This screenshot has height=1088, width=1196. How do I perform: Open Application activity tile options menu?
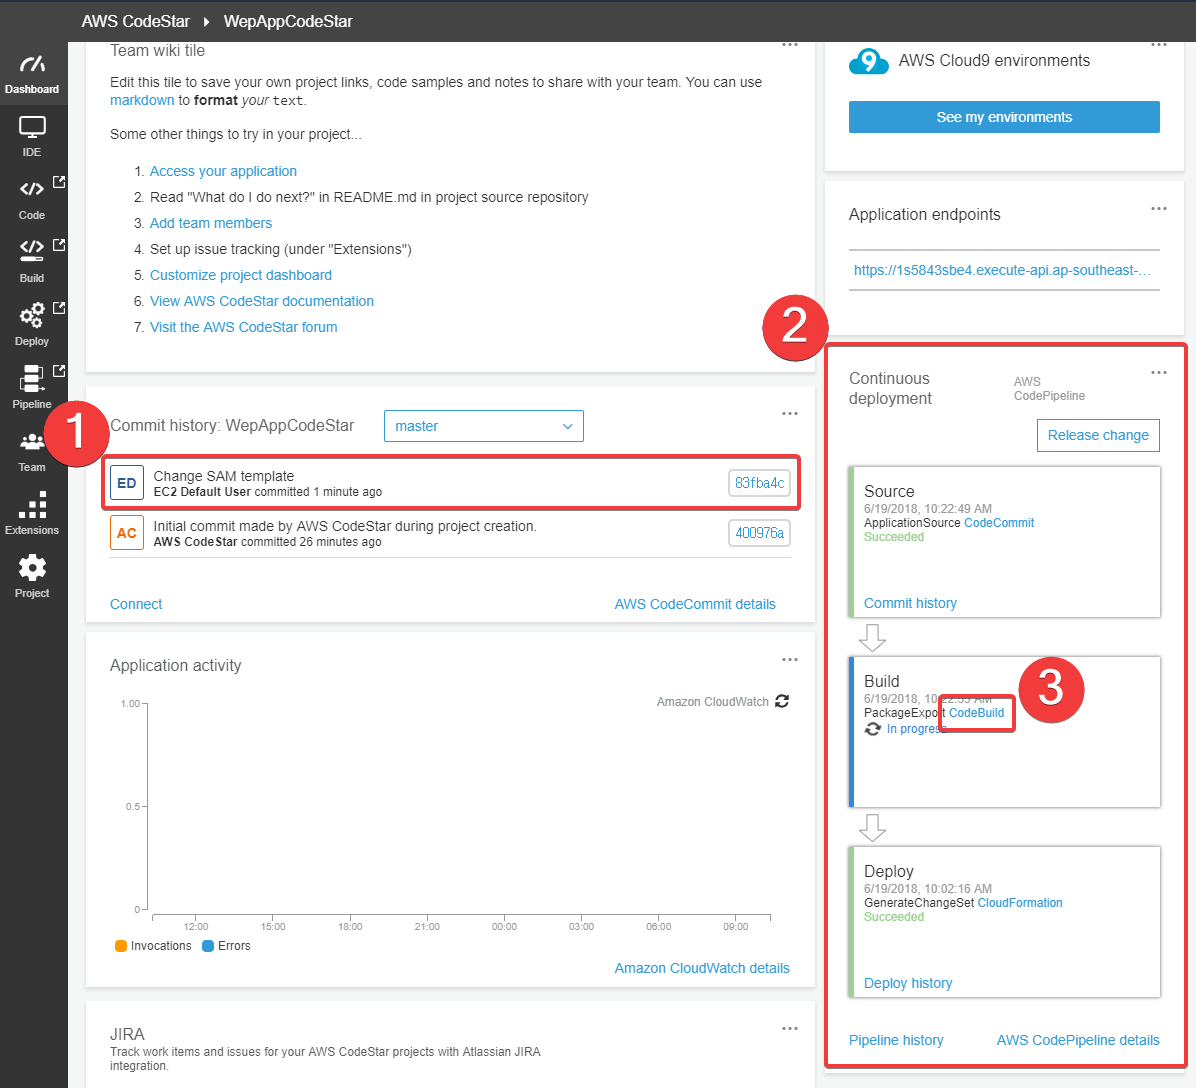tap(789, 659)
